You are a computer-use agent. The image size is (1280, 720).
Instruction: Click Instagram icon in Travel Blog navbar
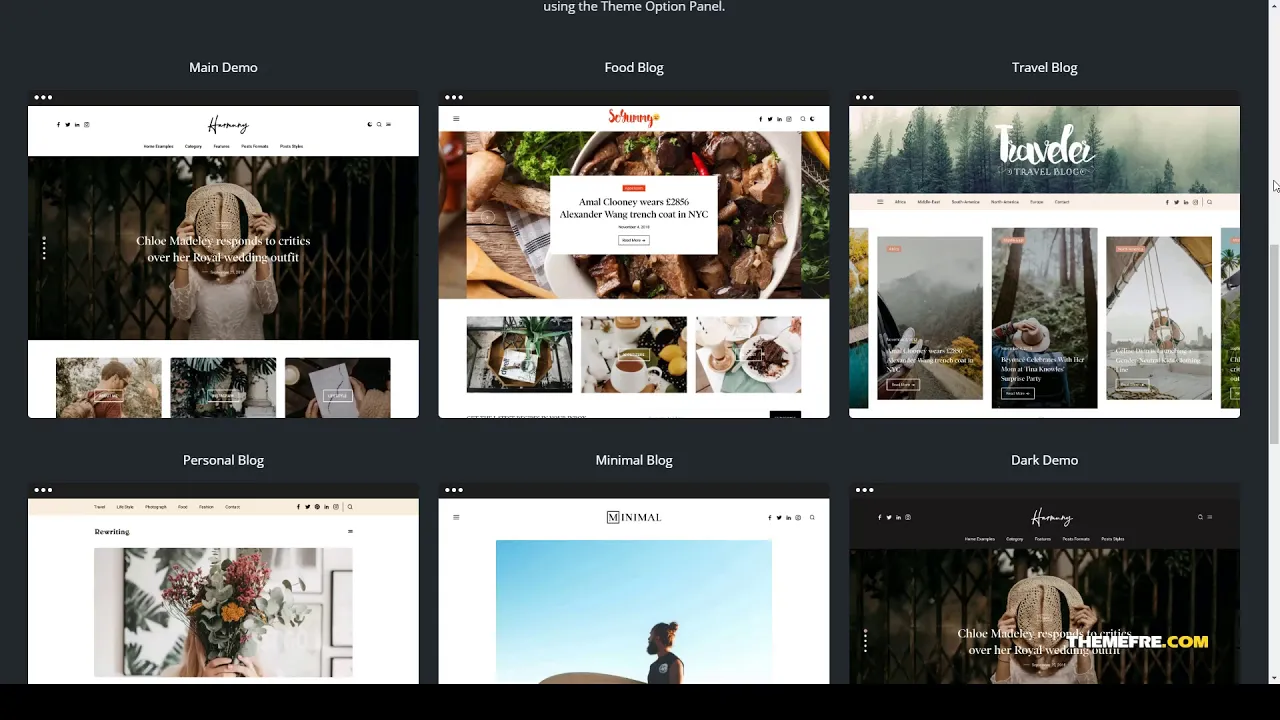(1195, 202)
